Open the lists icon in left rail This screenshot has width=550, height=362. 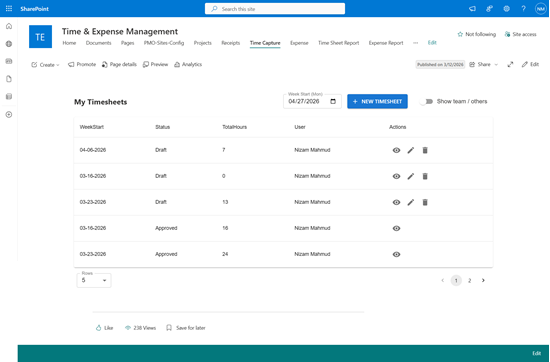pyautogui.click(x=9, y=96)
